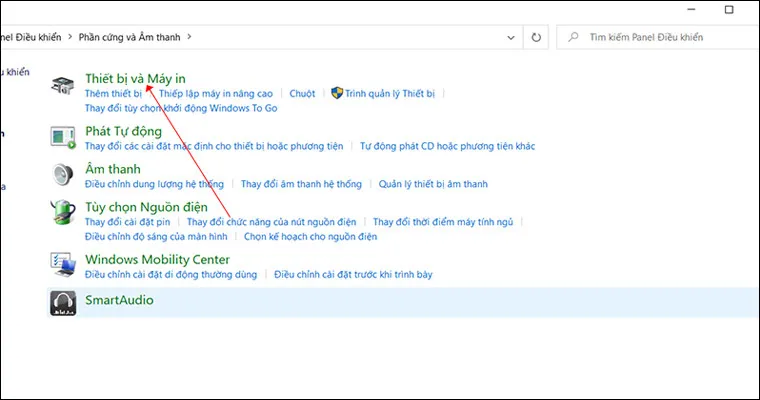The width and height of the screenshot is (760, 400).
Task: Open Quản lý thiết bị âm thanh link
Action: coord(432,185)
